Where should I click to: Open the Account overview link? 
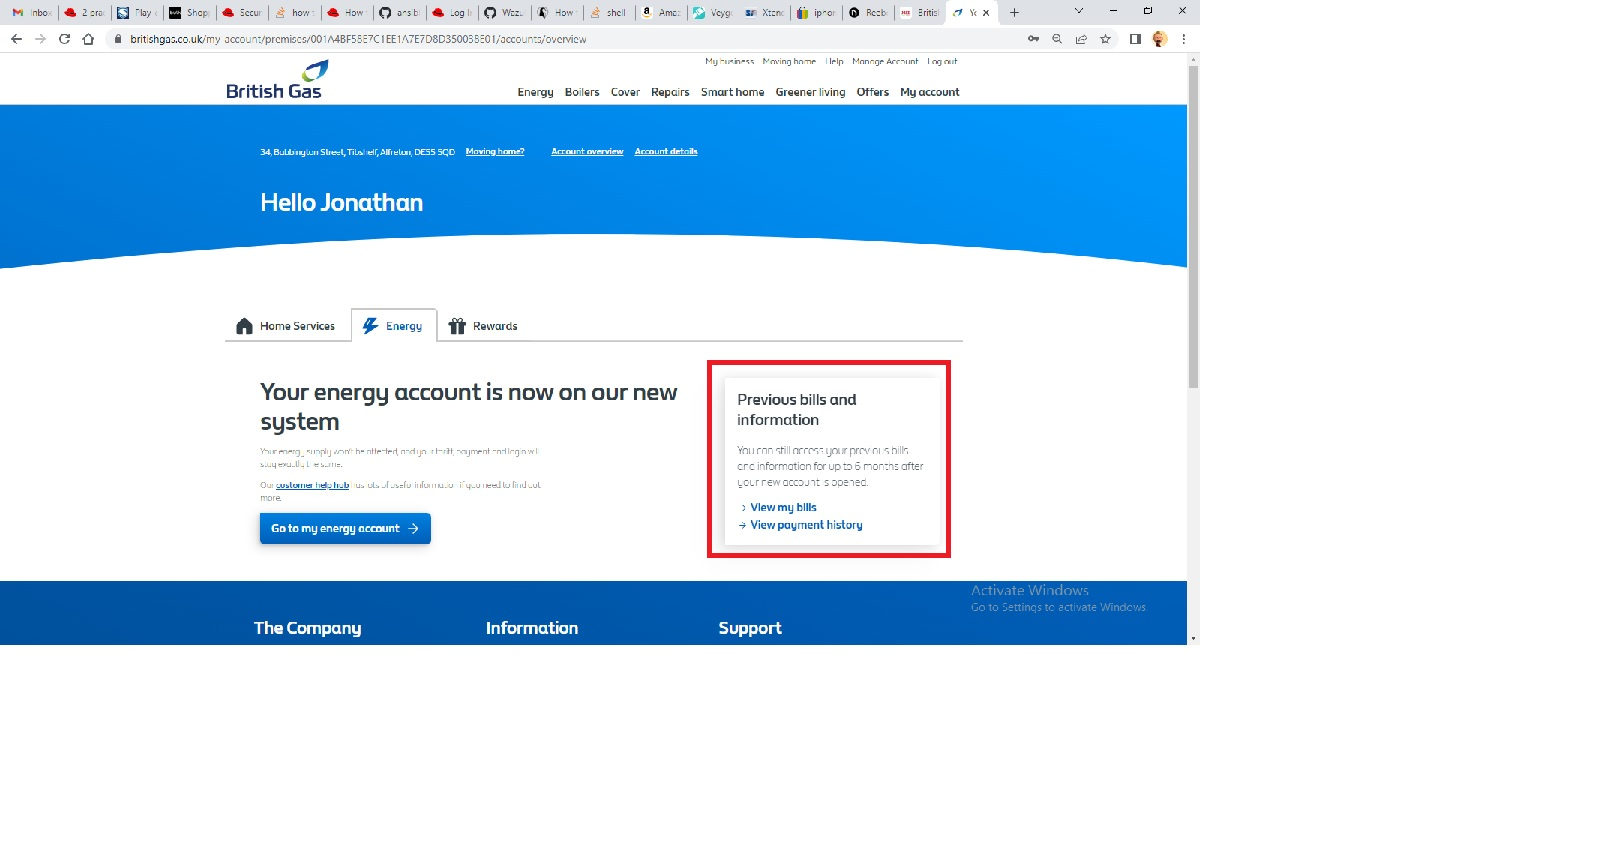[x=587, y=152]
